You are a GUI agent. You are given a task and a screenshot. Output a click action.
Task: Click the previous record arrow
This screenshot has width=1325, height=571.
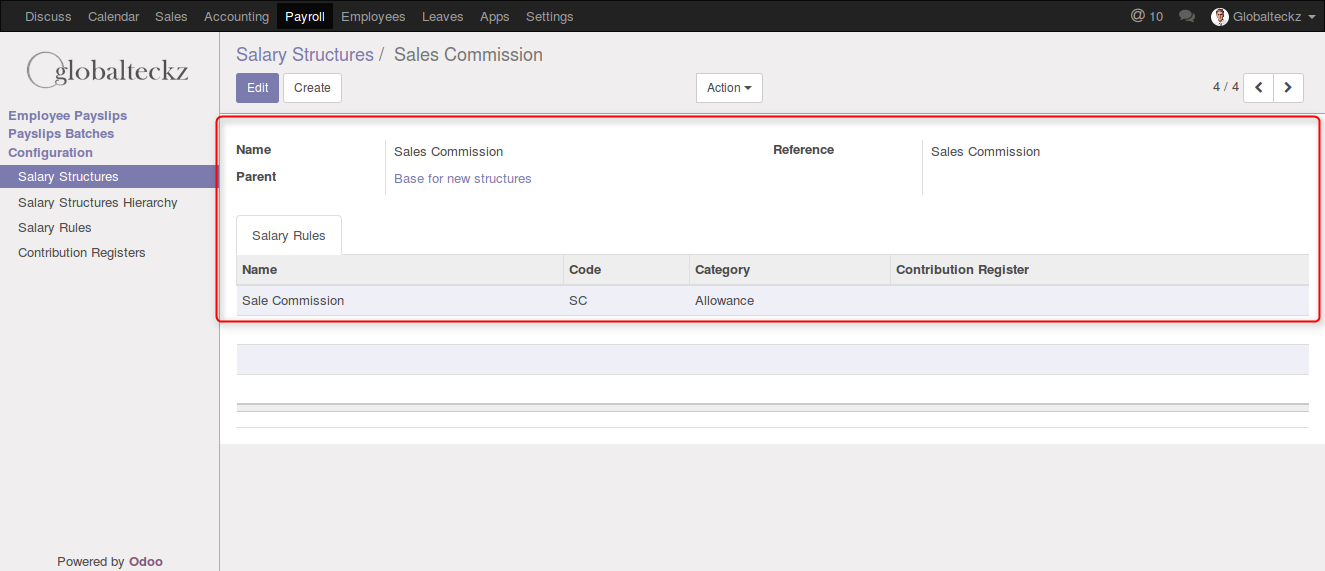click(1259, 88)
